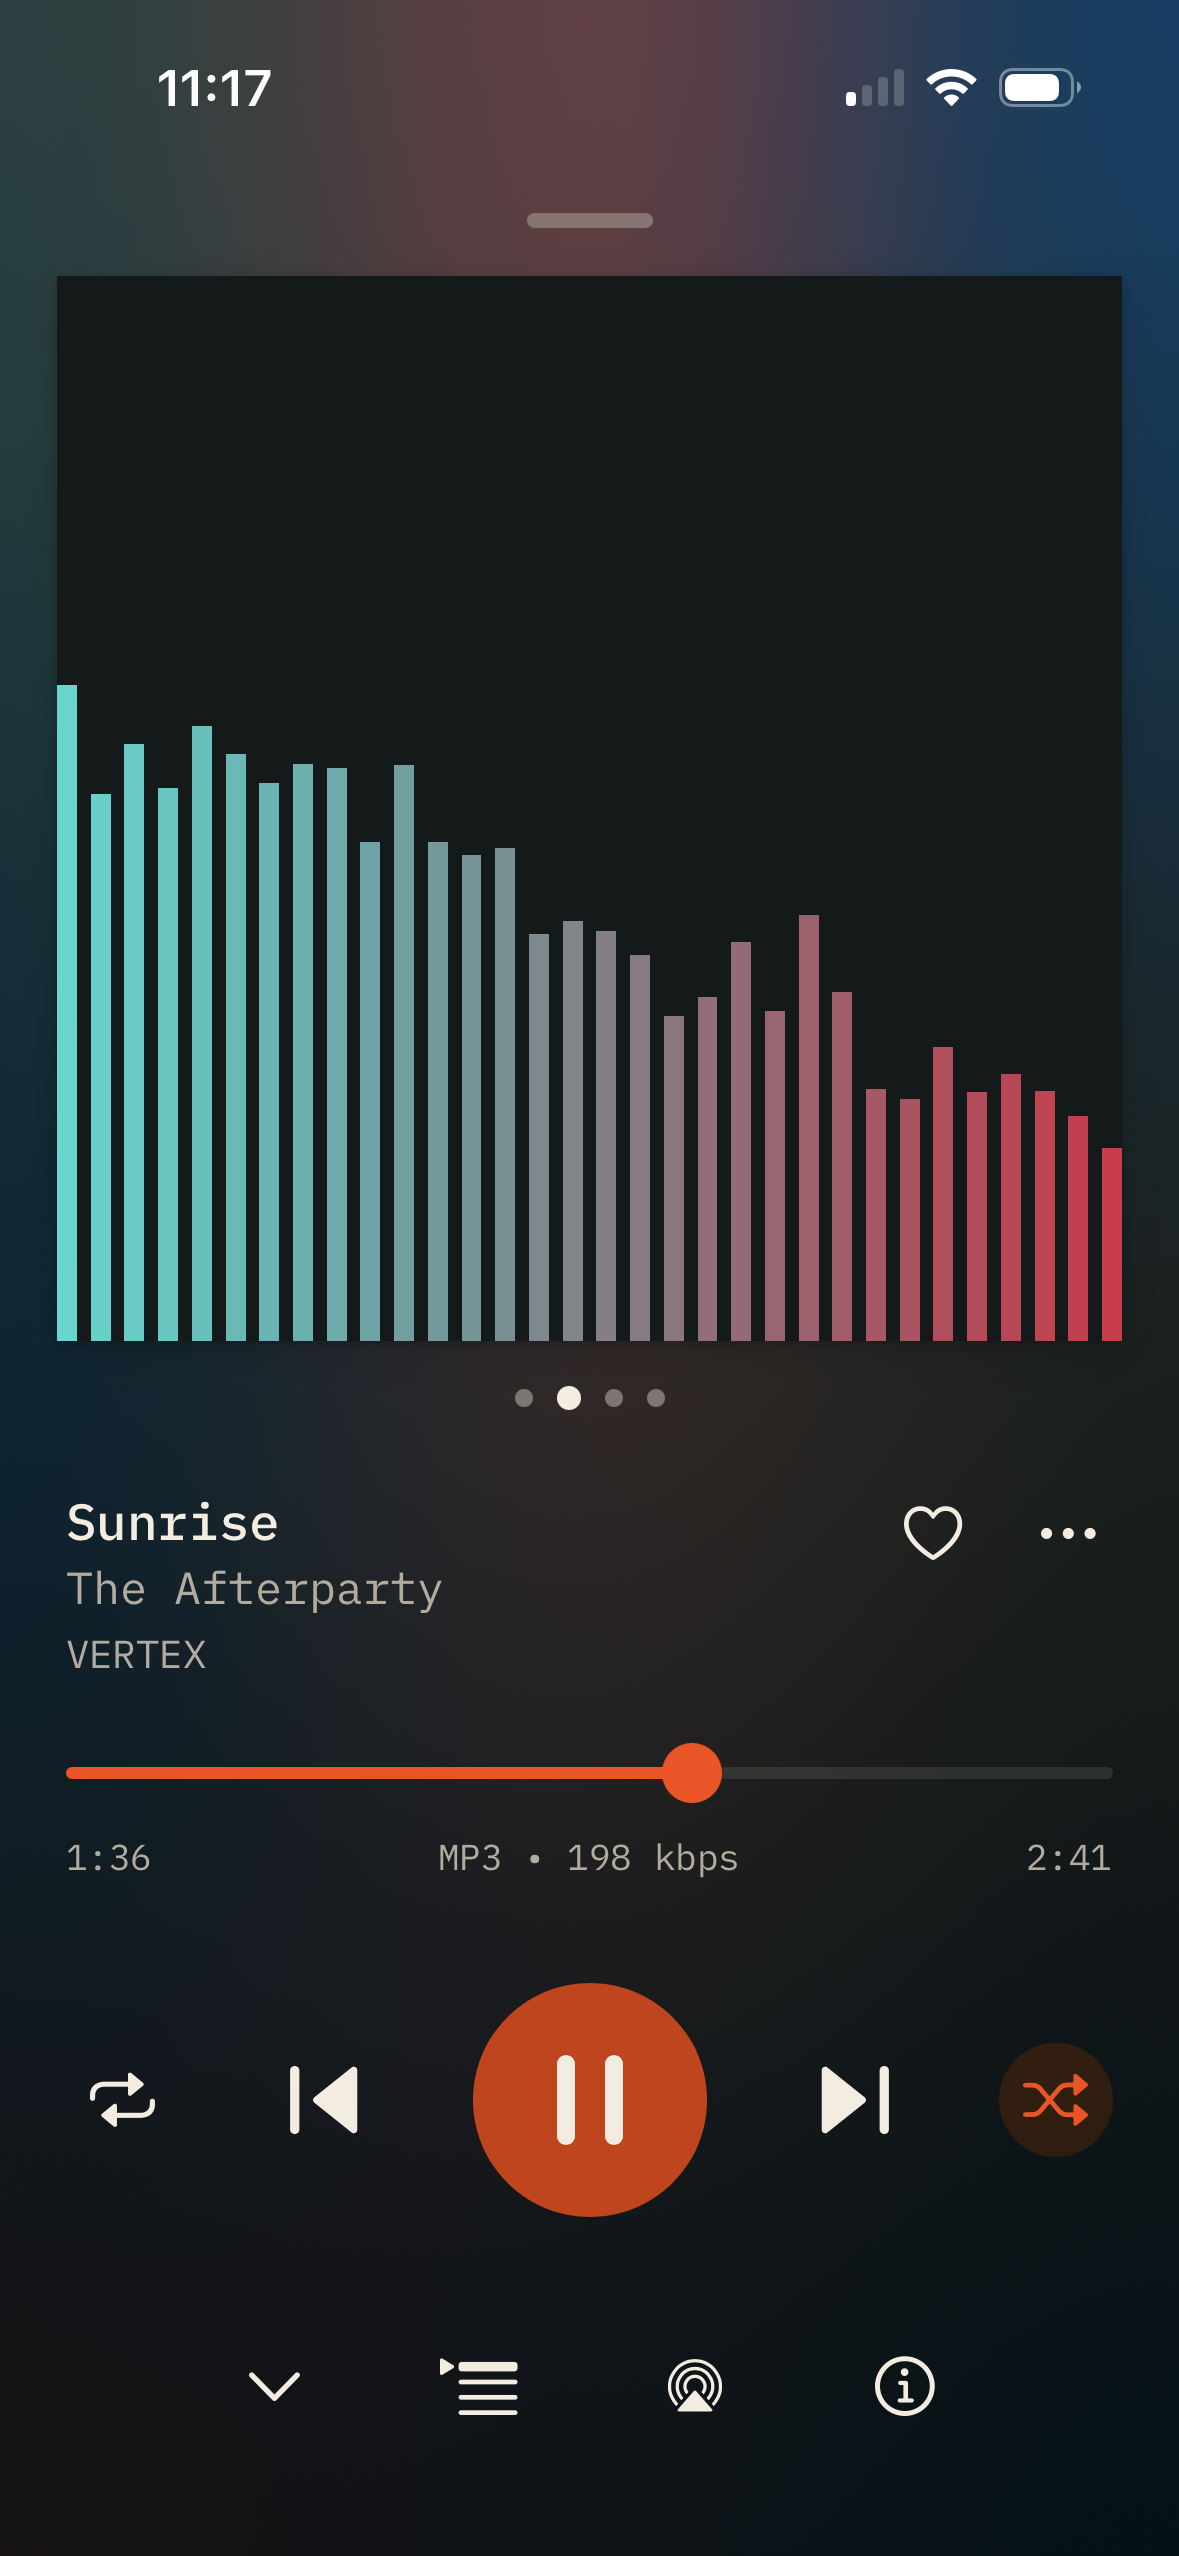Viewport: 1179px width, 2556px height.
Task: Show track info details
Action: coord(904,2386)
